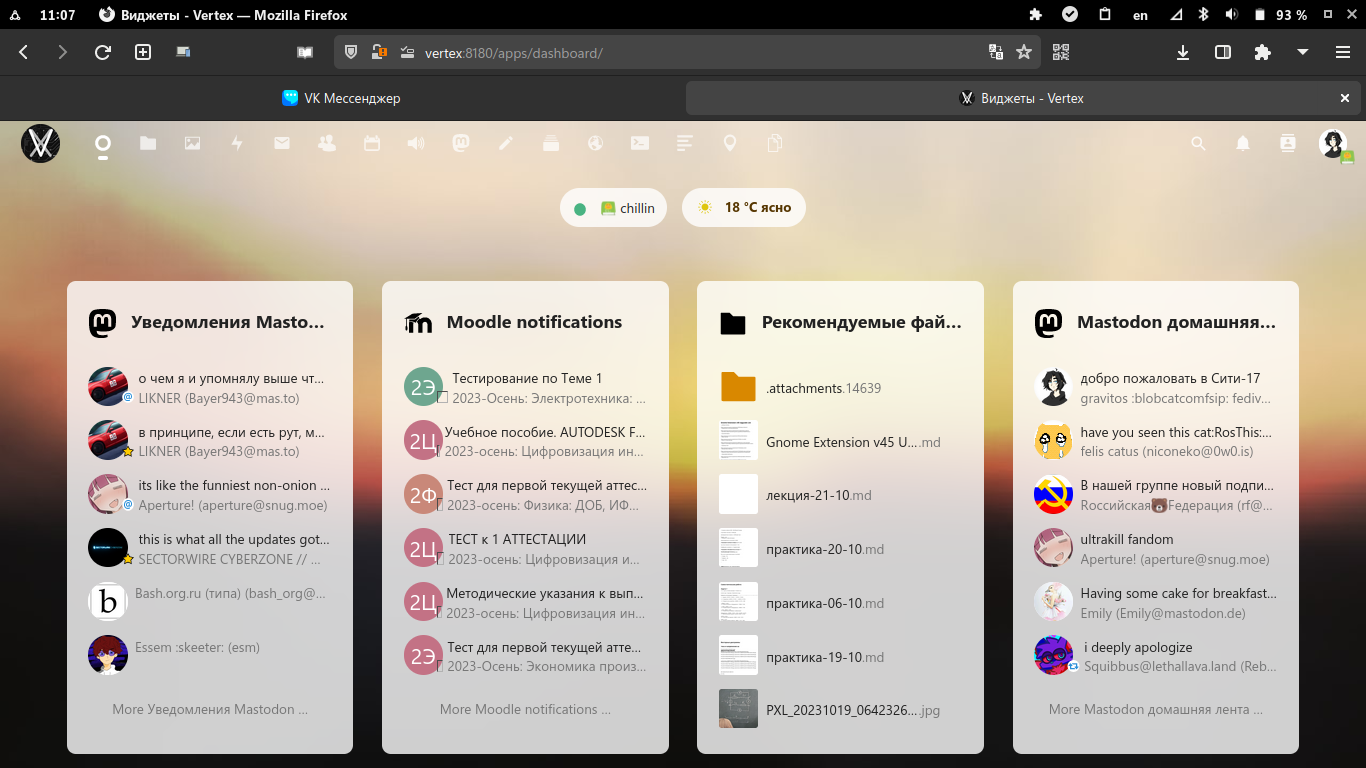Open the notifications bell icon
Image resolution: width=1366 pixels, height=768 pixels.
[1243, 144]
